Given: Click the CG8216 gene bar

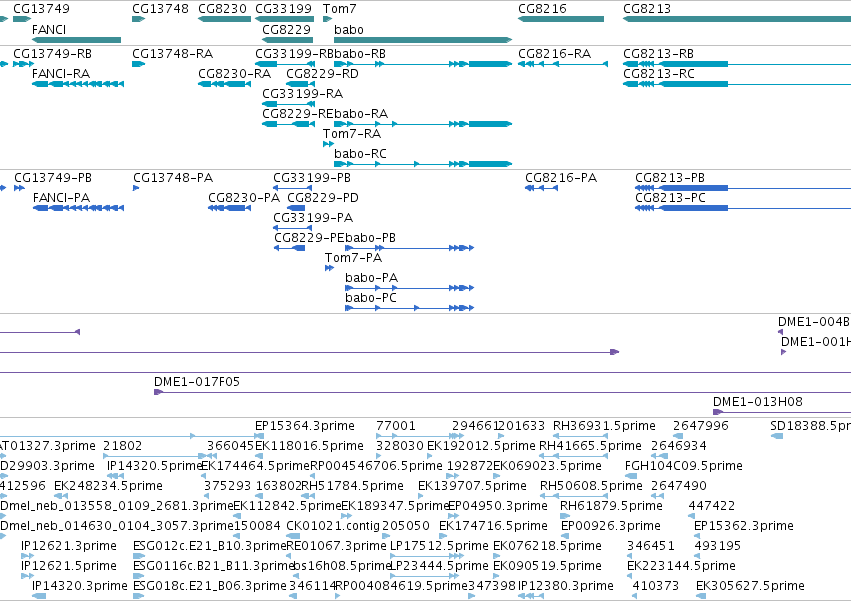Looking at the screenshot, I should click(x=561, y=19).
